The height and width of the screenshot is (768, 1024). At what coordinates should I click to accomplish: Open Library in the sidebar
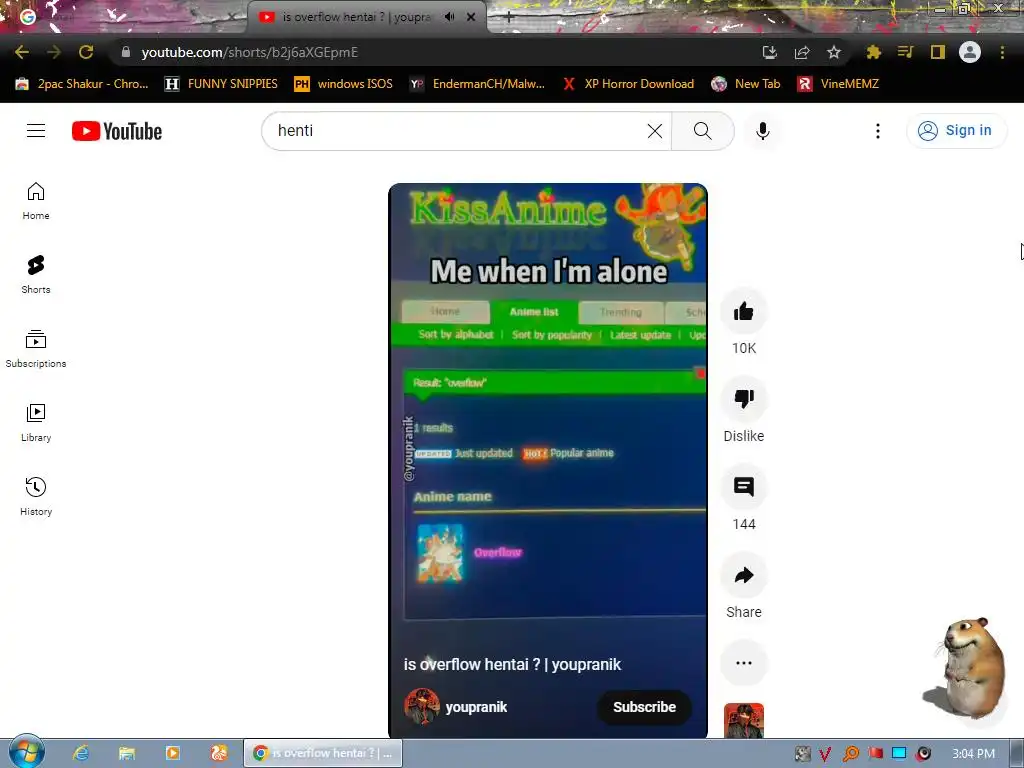tap(36, 423)
